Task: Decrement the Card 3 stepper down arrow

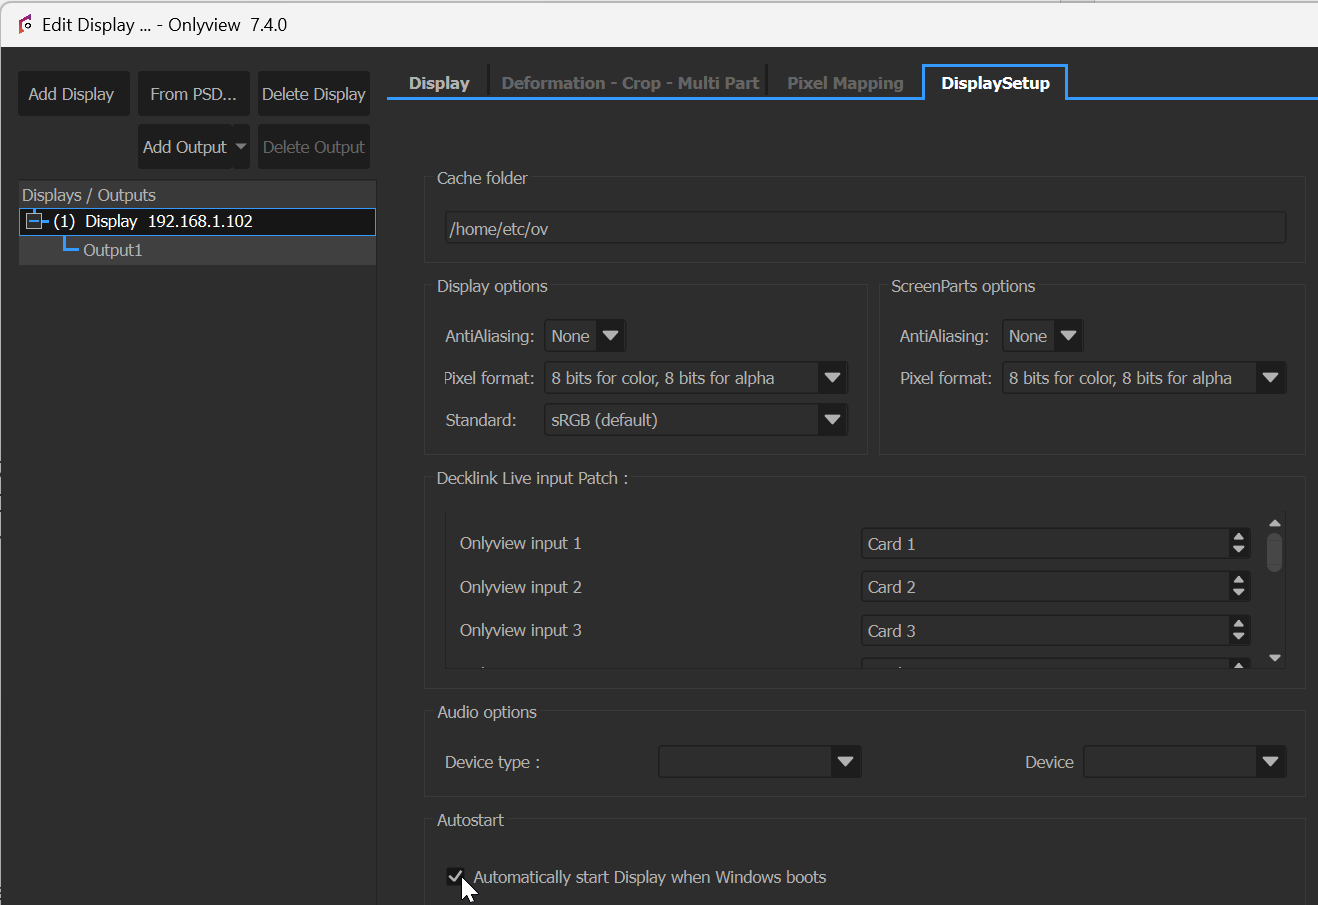Action: tap(1239, 637)
